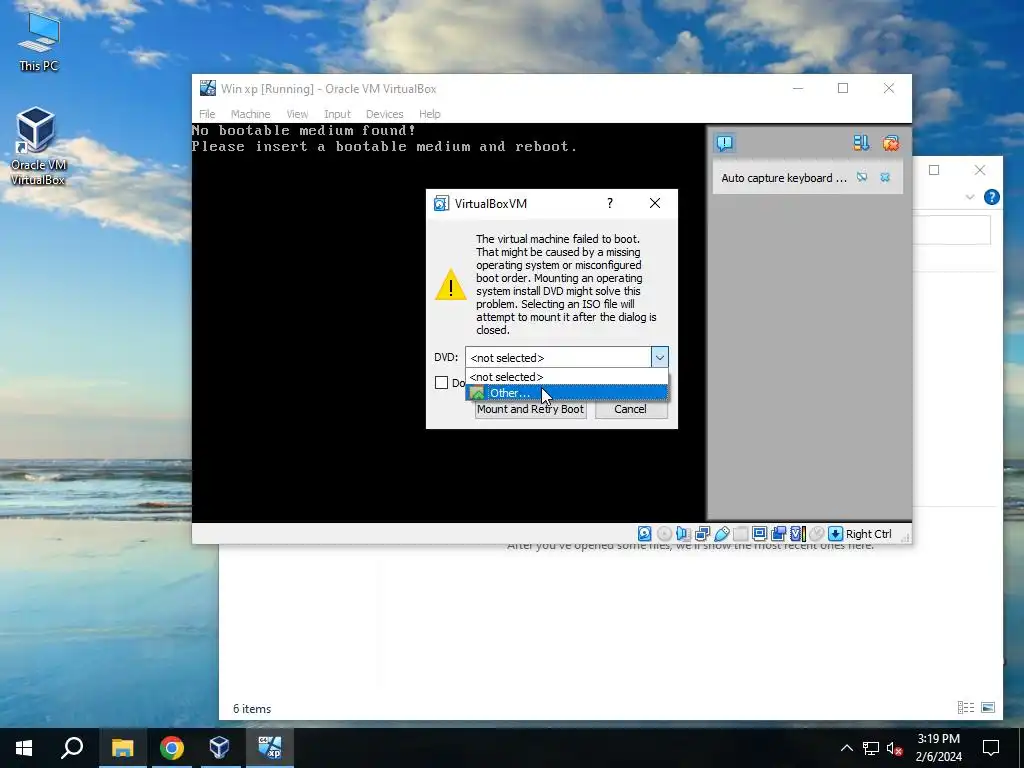Open the Action Center notifications icon
The height and width of the screenshot is (768, 1024).
(x=991, y=748)
